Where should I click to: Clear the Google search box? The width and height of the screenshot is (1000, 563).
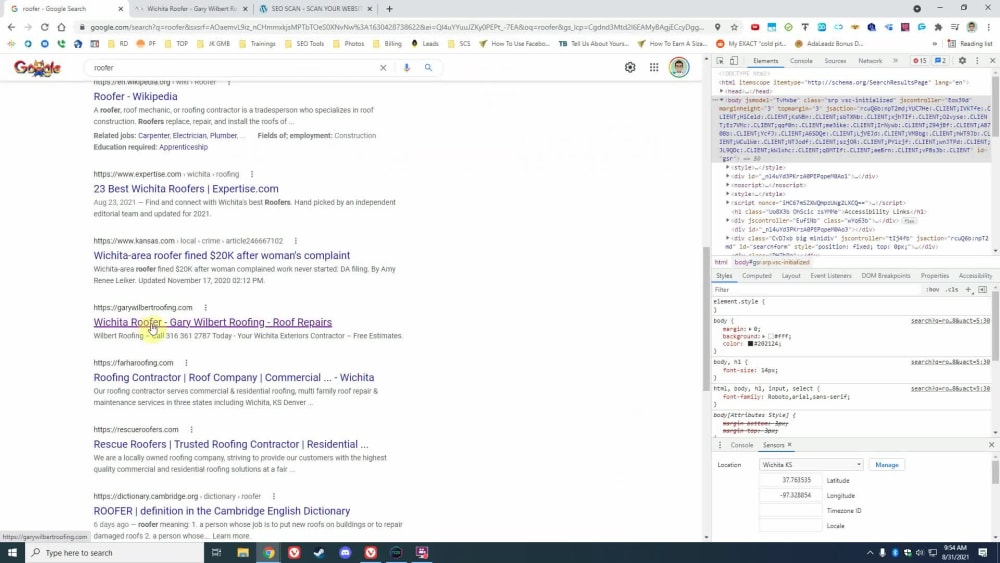tap(383, 68)
